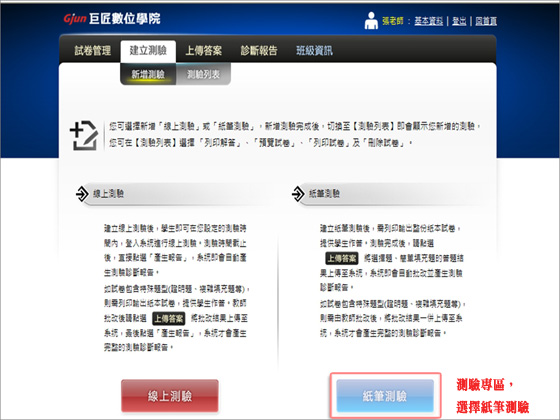Open the 試卷管理 tab
Screen dimensions: 560x420
(92, 51)
